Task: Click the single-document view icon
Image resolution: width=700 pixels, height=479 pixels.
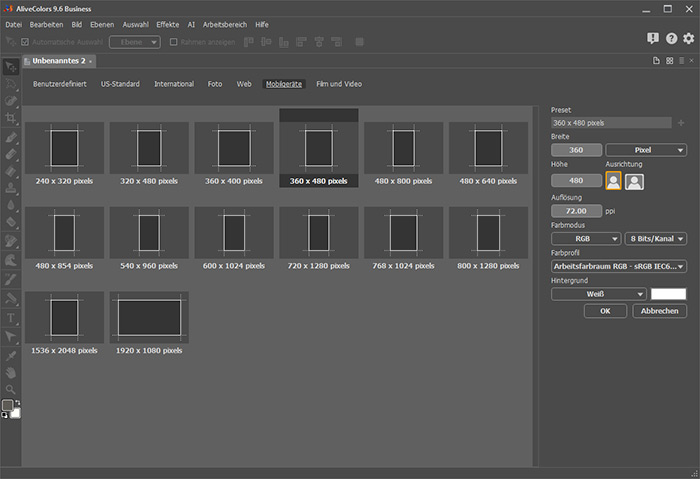Action: [x=656, y=61]
